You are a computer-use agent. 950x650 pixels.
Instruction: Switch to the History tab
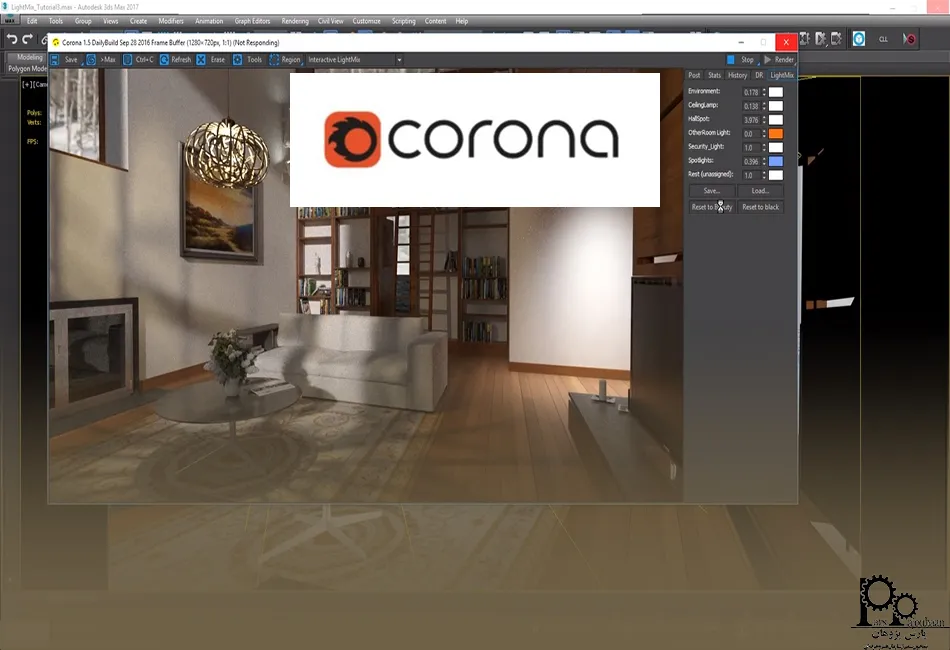738,74
